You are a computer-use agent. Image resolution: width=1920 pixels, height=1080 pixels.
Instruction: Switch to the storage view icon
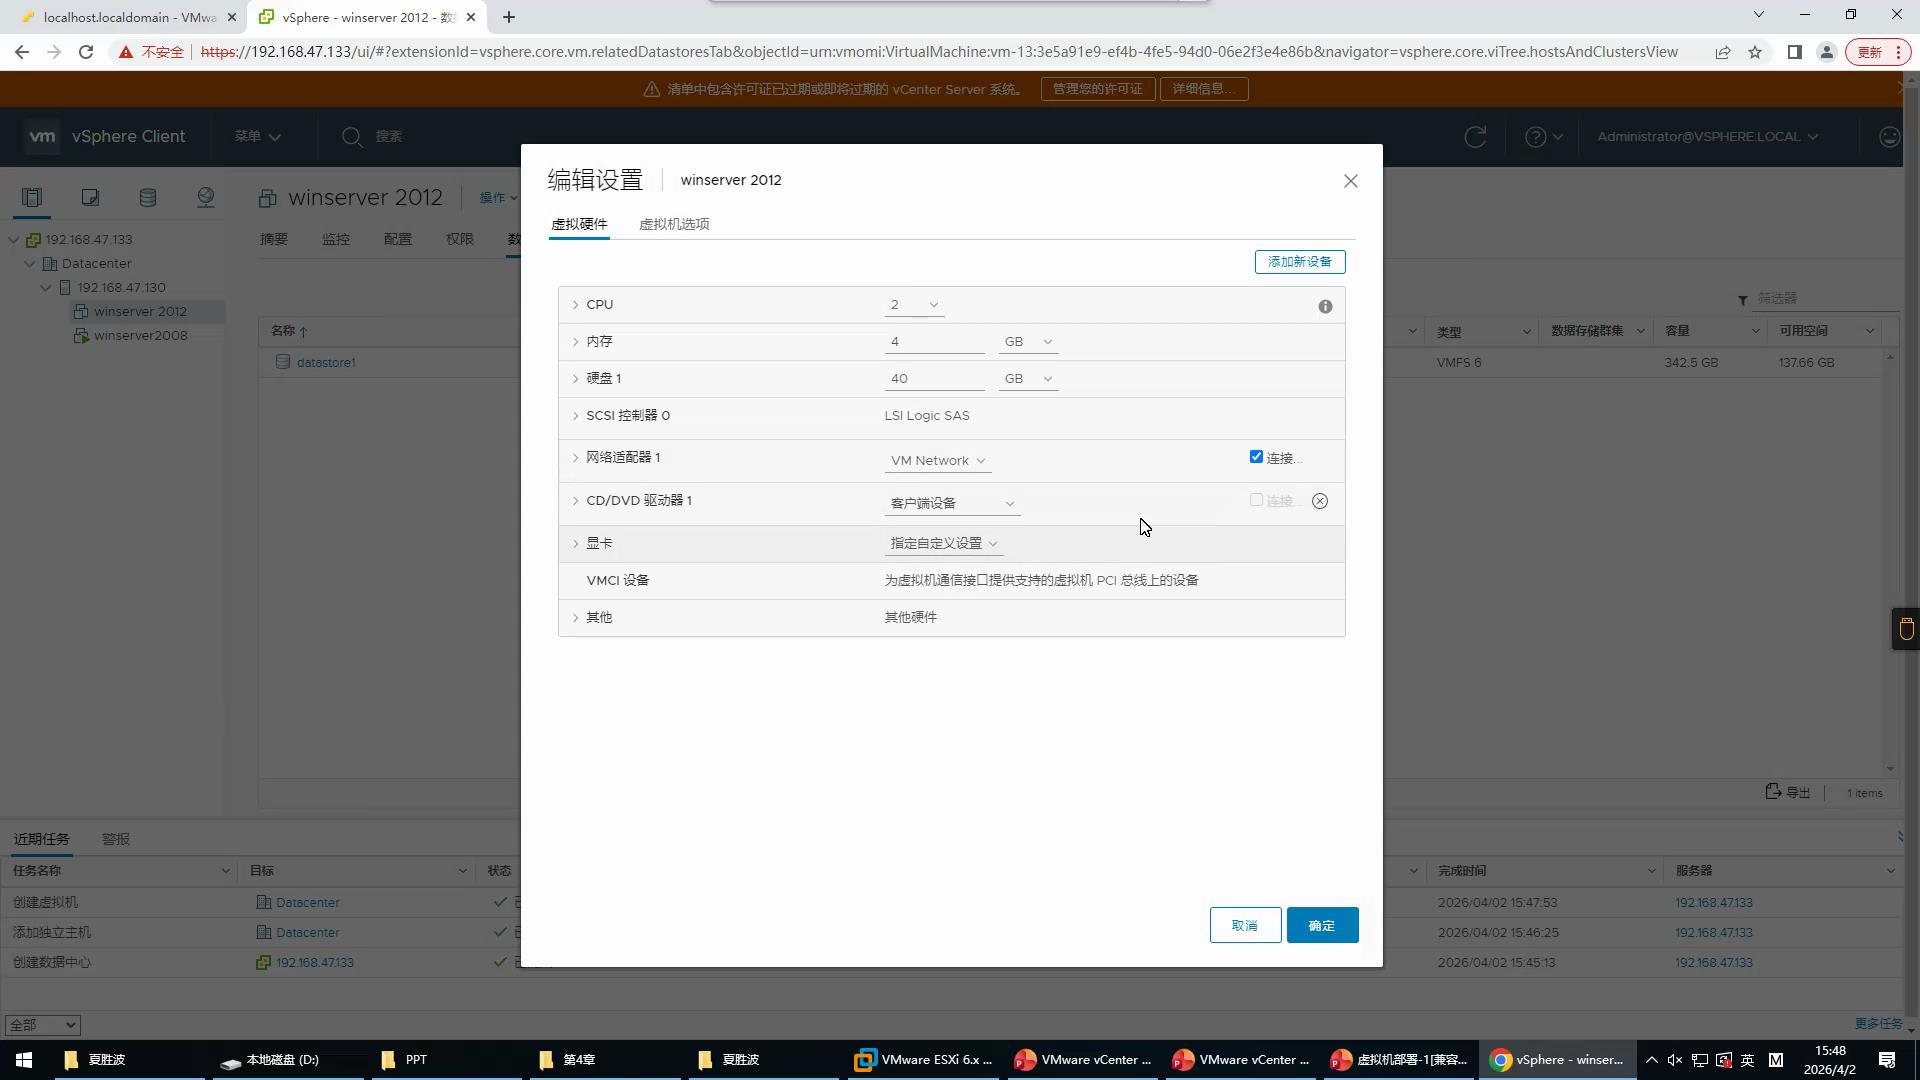(148, 197)
